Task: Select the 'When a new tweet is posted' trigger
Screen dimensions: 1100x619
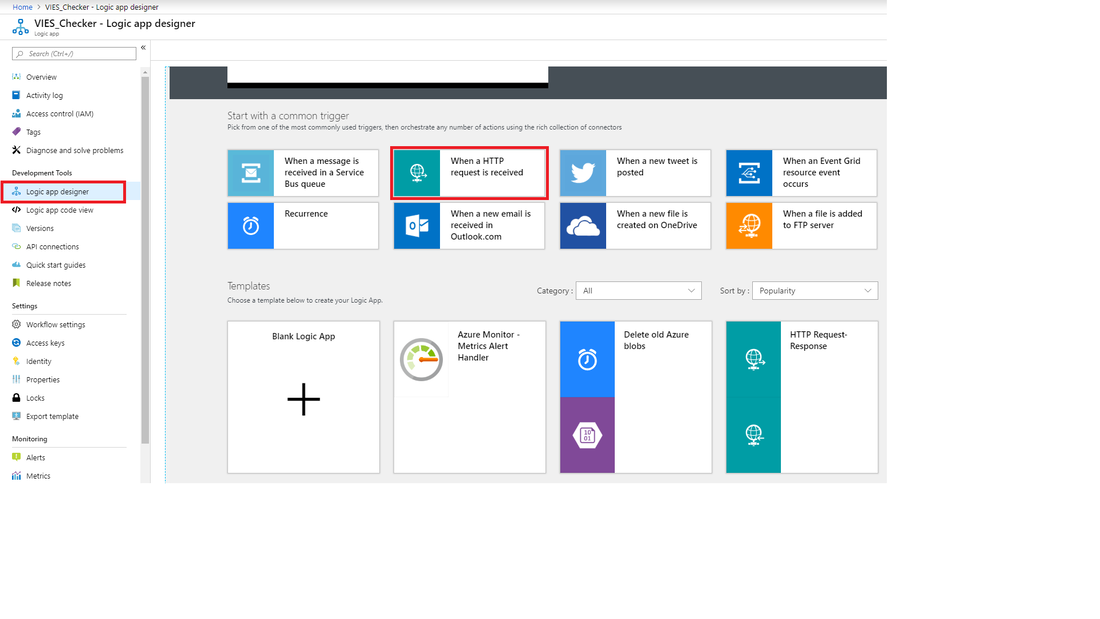Action: (634, 172)
